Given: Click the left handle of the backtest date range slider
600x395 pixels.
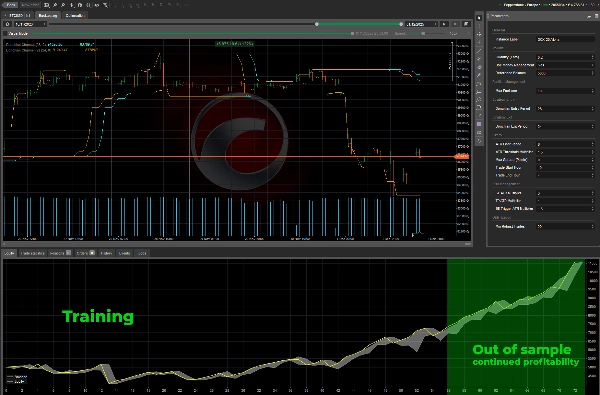Looking at the screenshot, I should tap(317, 24).
